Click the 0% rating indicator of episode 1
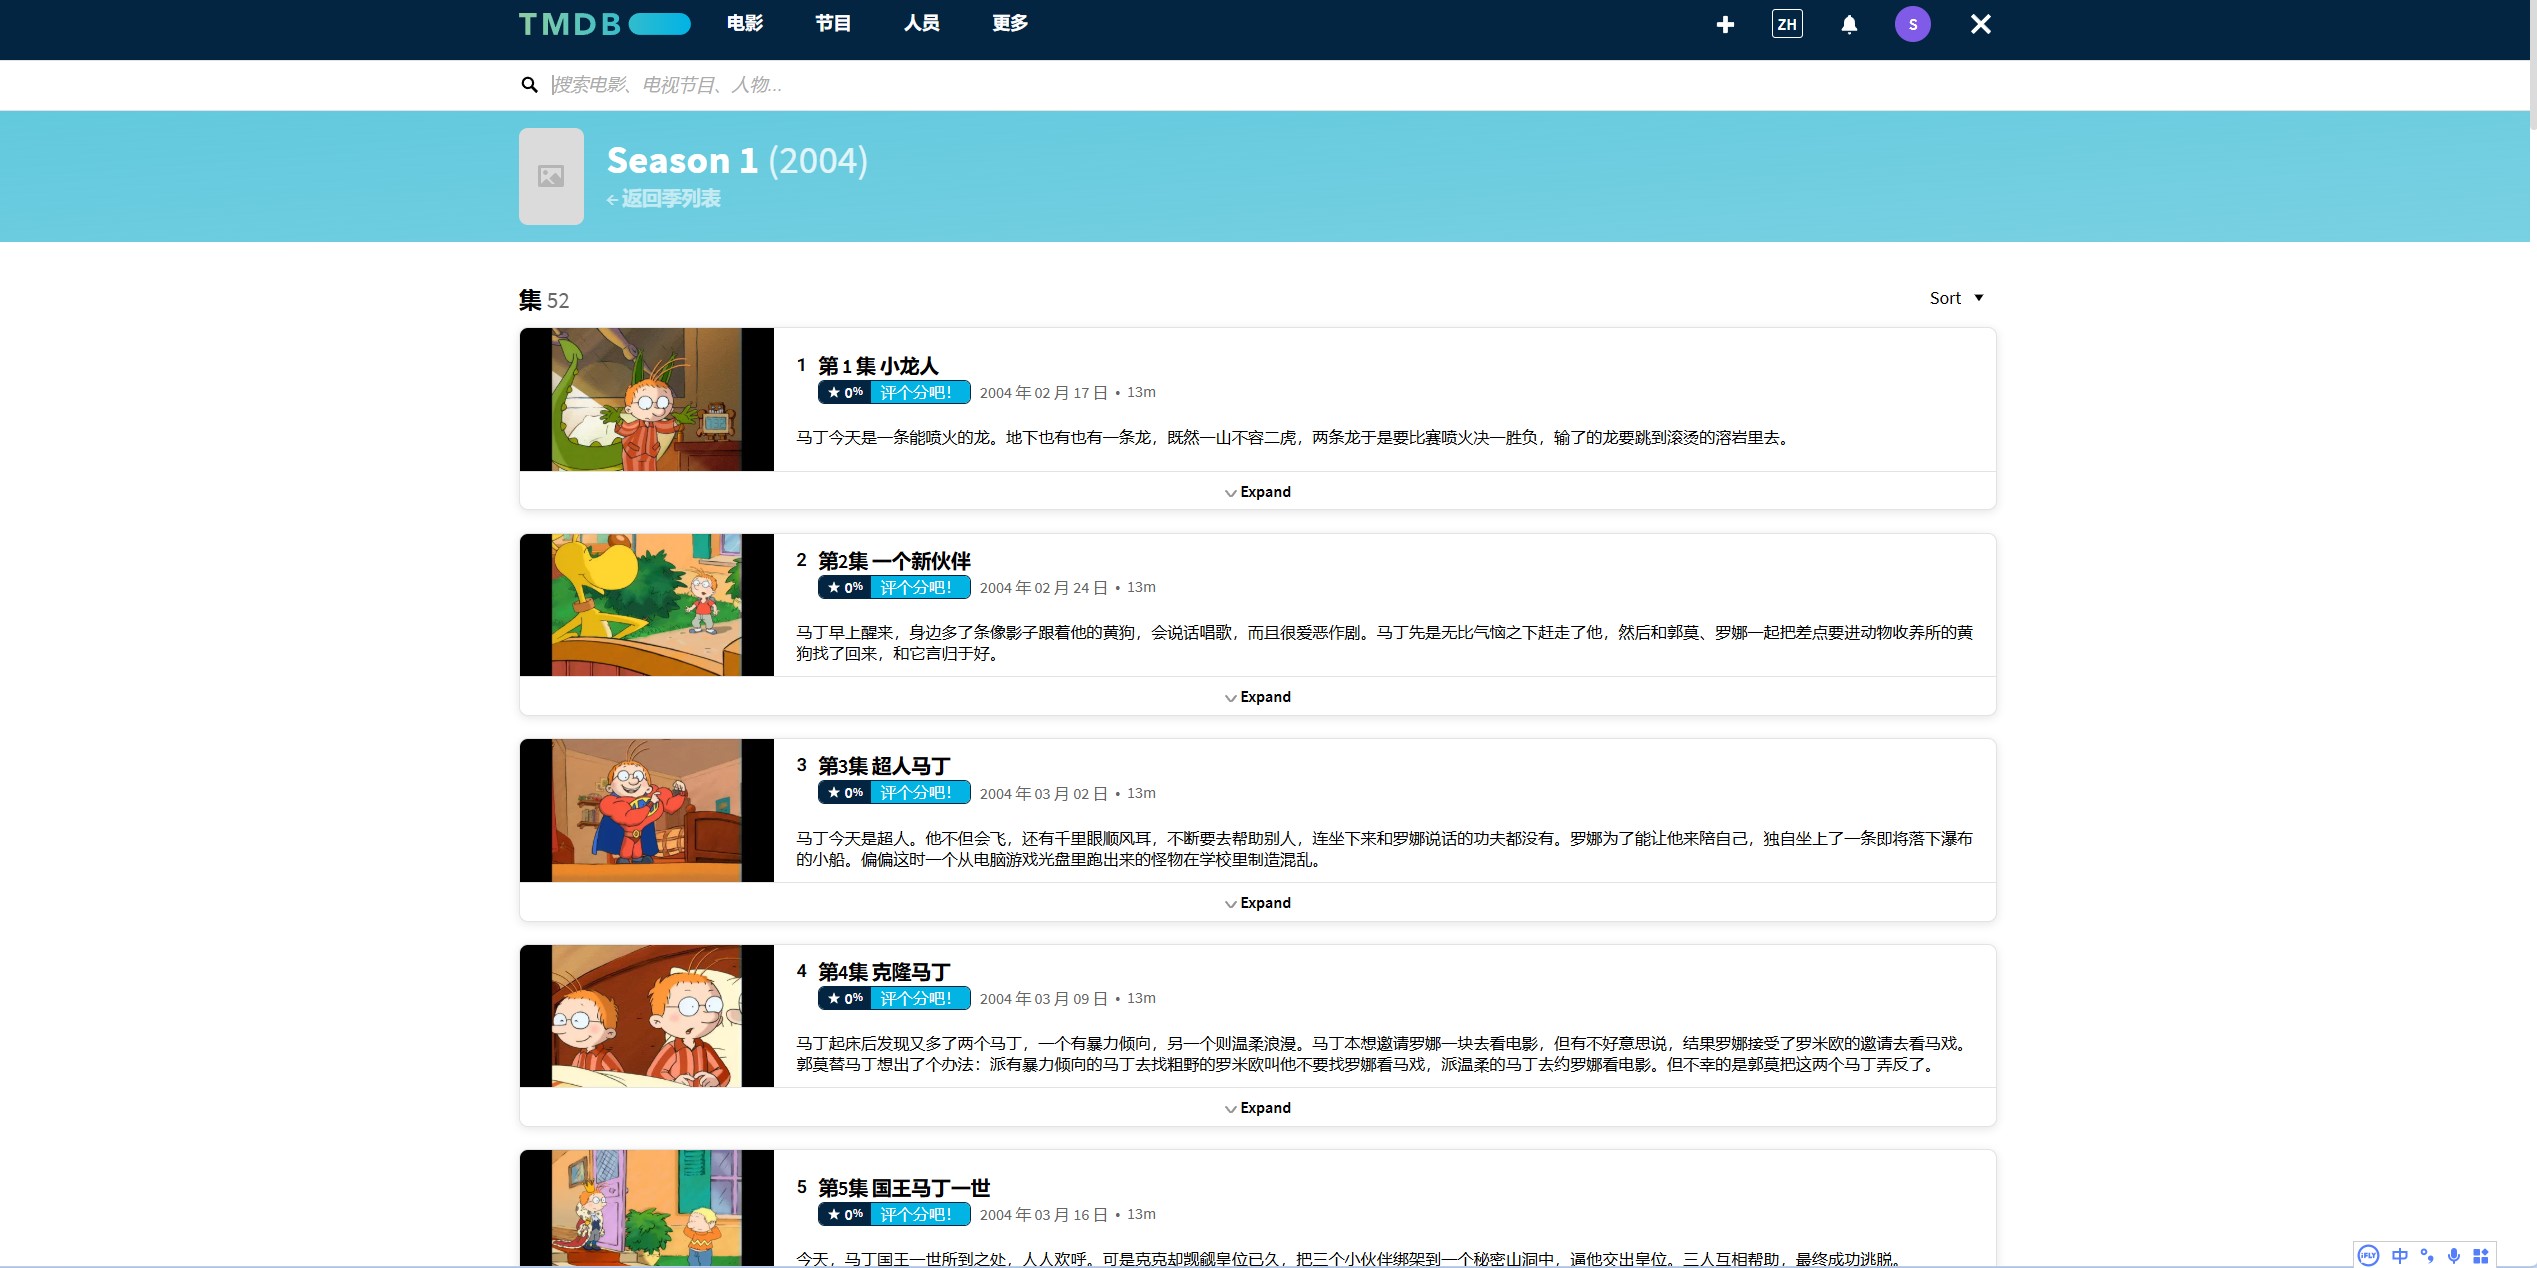Image resolution: width=2537 pixels, height=1268 pixels. tap(845, 392)
